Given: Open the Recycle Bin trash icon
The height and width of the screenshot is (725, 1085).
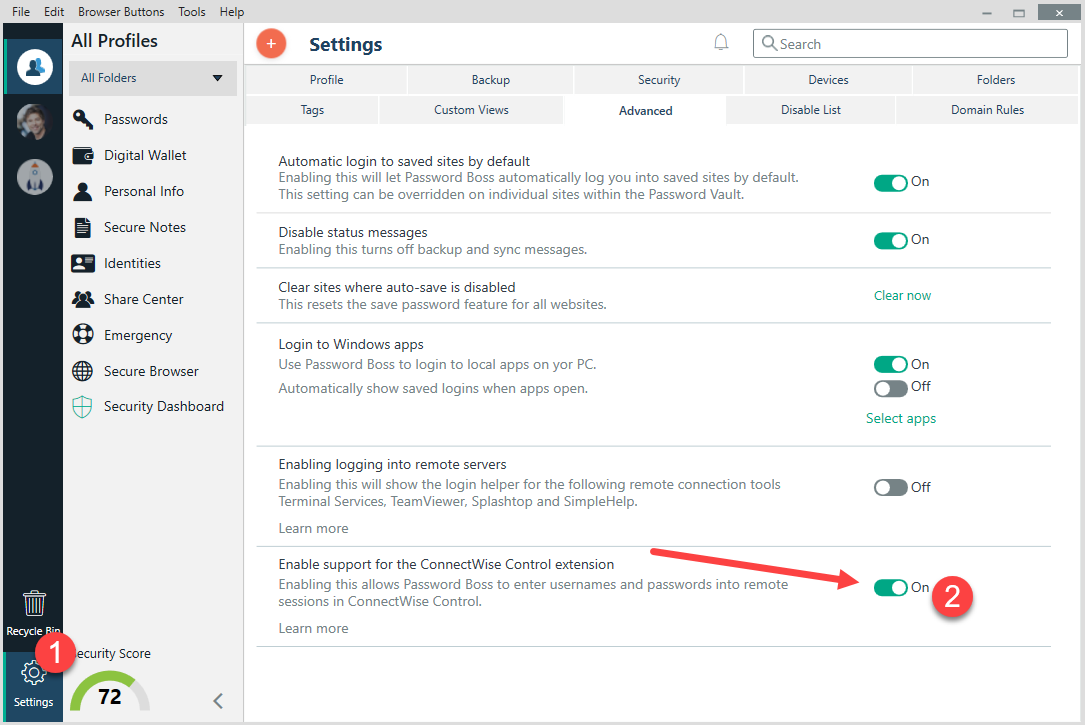Looking at the screenshot, I should tap(34, 603).
